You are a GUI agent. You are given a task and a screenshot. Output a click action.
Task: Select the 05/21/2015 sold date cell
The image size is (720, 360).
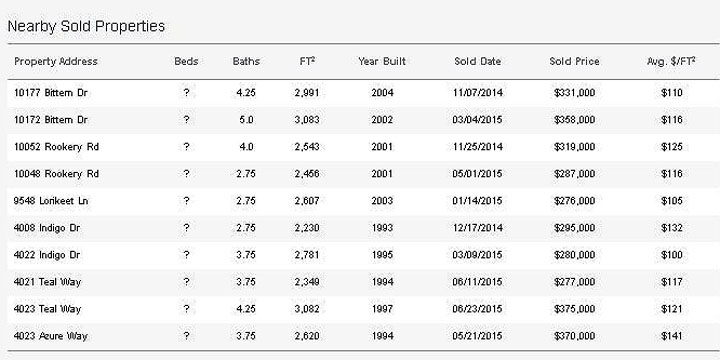478,336
